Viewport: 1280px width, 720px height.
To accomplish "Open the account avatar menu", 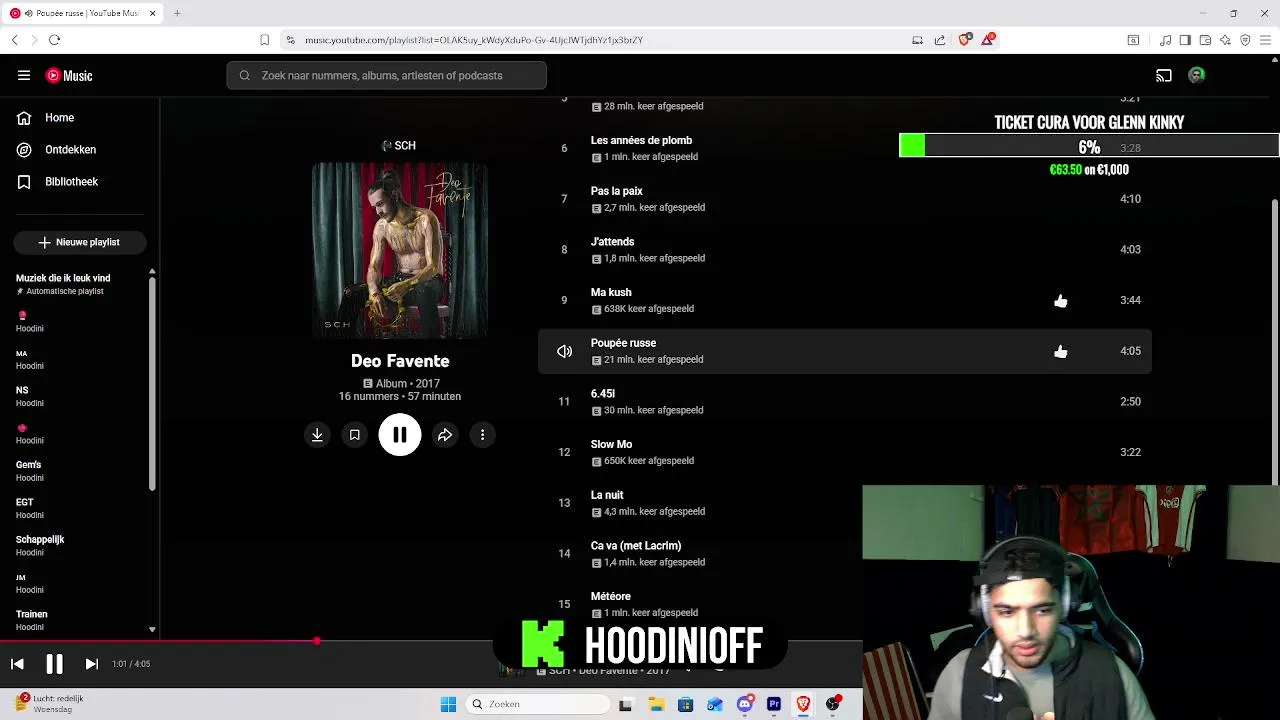I will coord(1196,75).
